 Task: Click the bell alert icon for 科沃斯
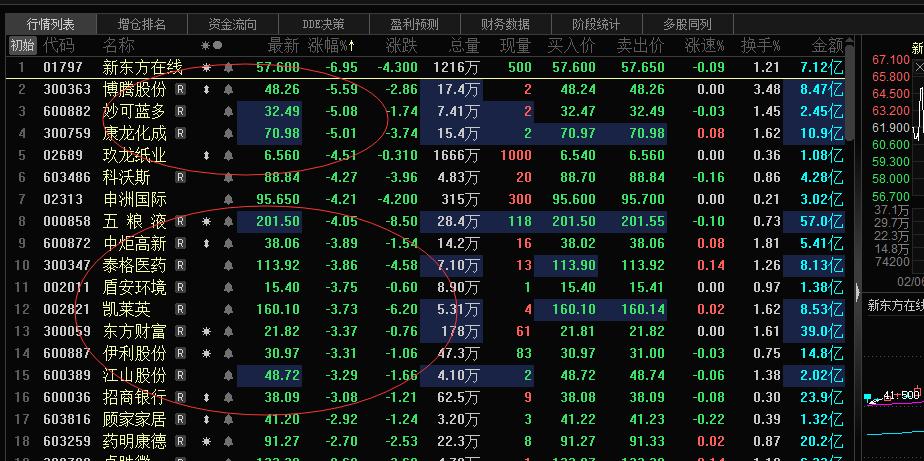pyautogui.click(x=229, y=177)
